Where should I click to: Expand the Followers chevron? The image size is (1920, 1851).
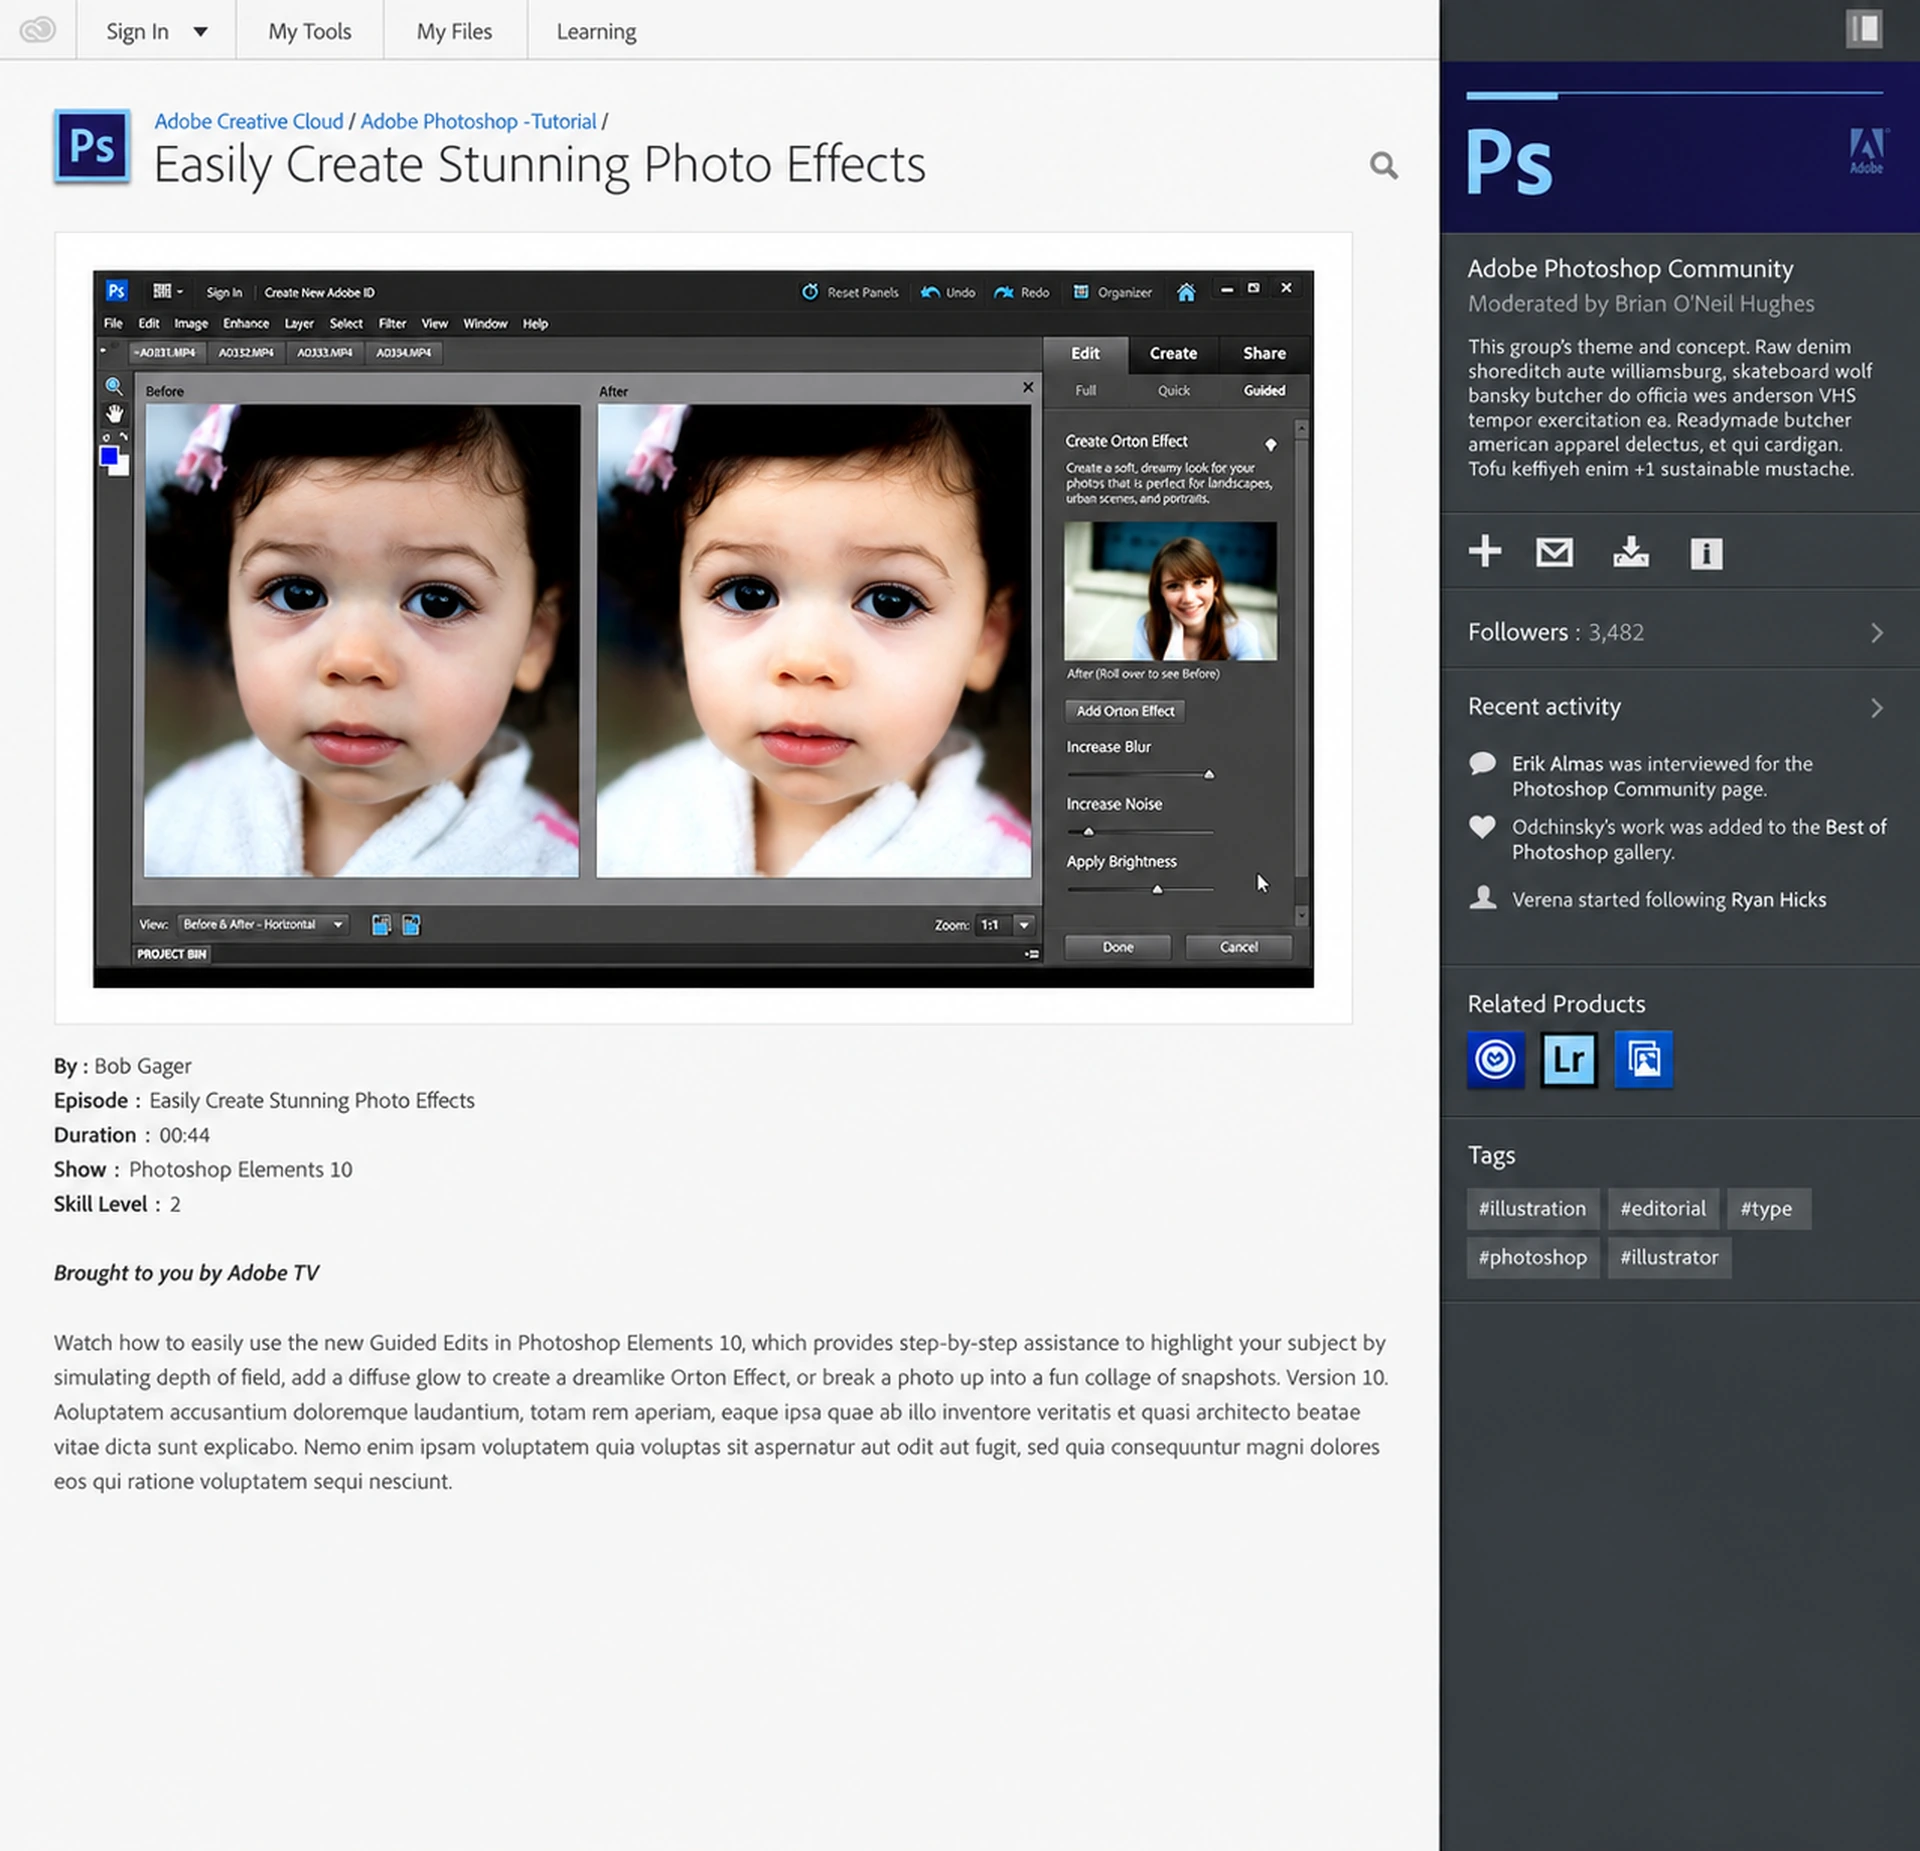click(1876, 632)
